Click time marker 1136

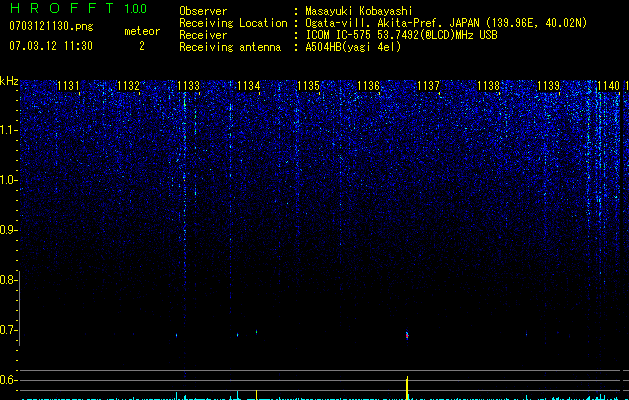[x=368, y=85]
